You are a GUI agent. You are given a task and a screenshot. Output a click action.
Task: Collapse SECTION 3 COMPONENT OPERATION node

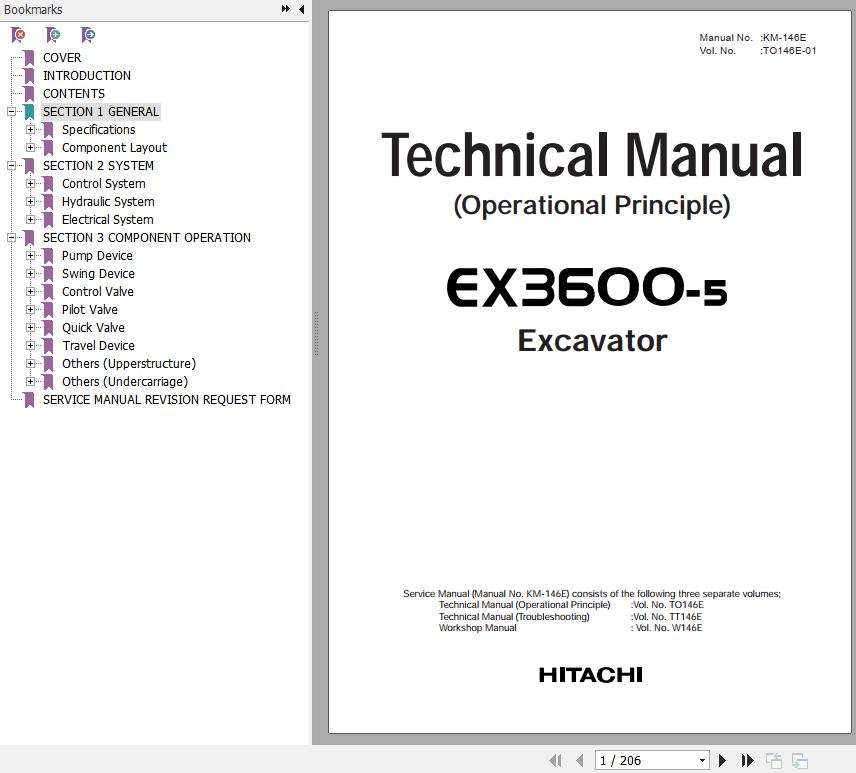pos(11,237)
